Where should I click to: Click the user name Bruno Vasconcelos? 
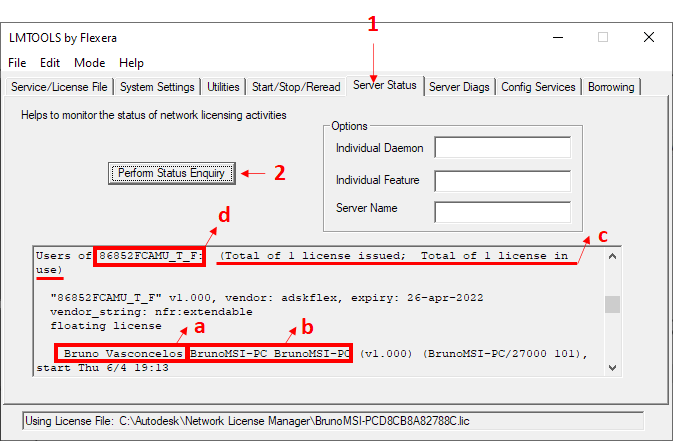tap(123, 354)
